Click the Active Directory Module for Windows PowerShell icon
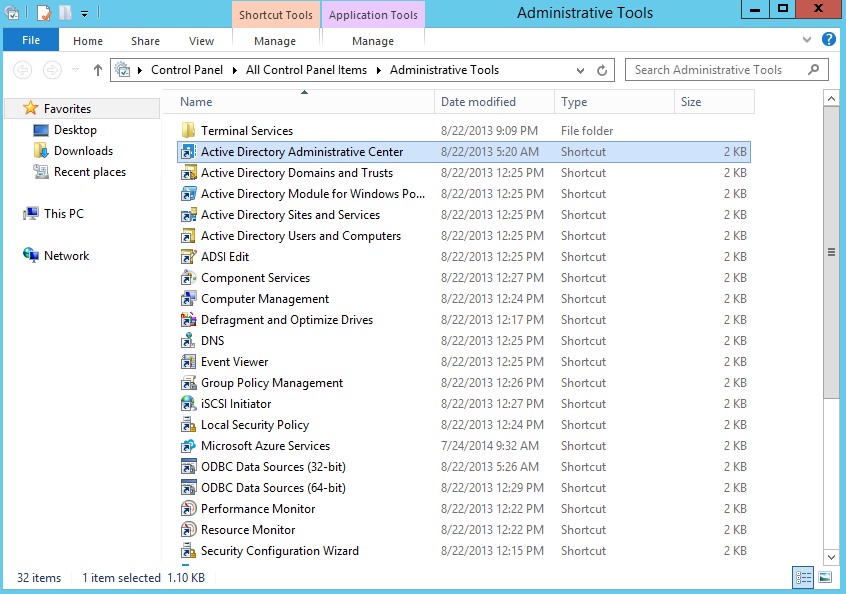 (x=188, y=194)
